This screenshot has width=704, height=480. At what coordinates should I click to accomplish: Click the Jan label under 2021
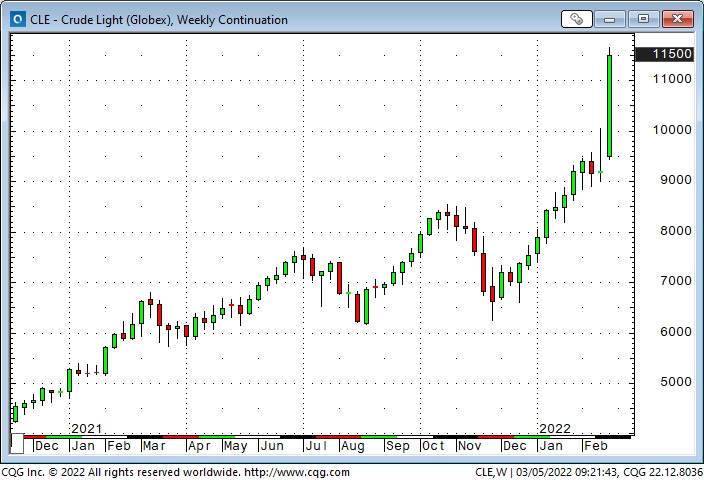(83, 446)
